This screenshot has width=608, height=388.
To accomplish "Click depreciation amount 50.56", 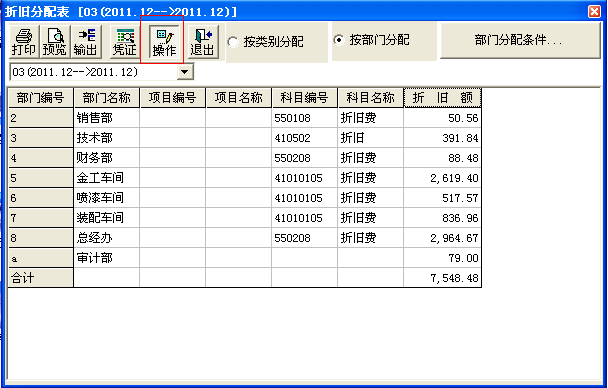I will pyautogui.click(x=442, y=118).
